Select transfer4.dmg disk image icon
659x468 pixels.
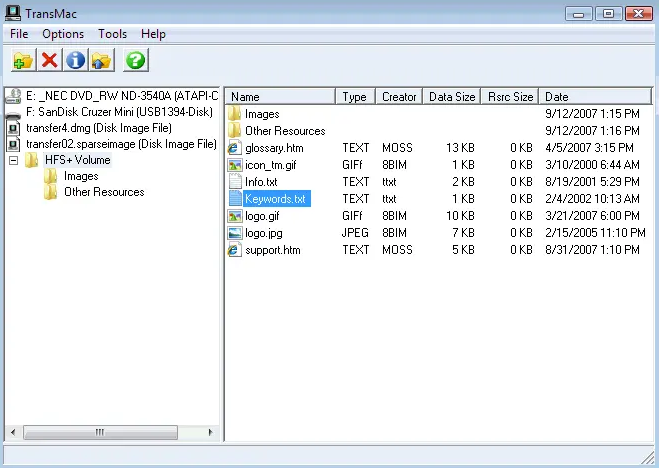pyautogui.click(x=14, y=128)
